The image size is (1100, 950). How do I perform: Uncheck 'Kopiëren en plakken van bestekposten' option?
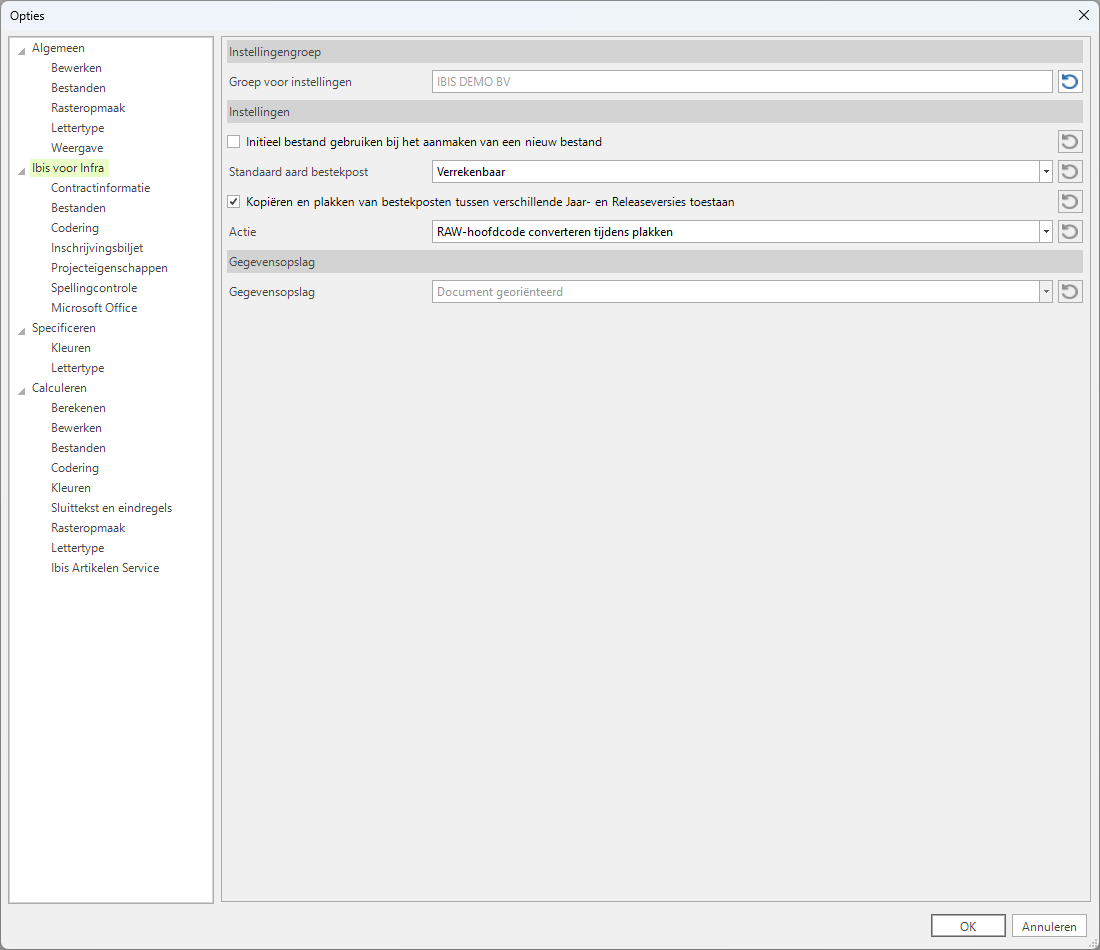pos(234,202)
